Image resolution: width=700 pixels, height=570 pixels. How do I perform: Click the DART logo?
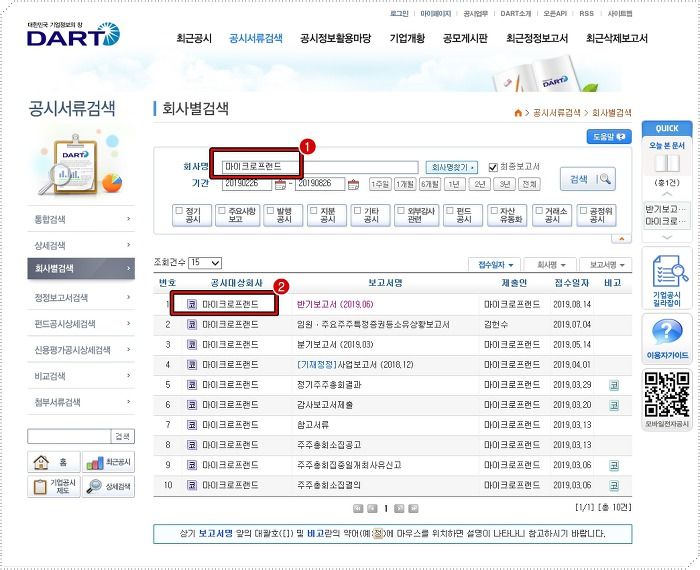coord(74,34)
